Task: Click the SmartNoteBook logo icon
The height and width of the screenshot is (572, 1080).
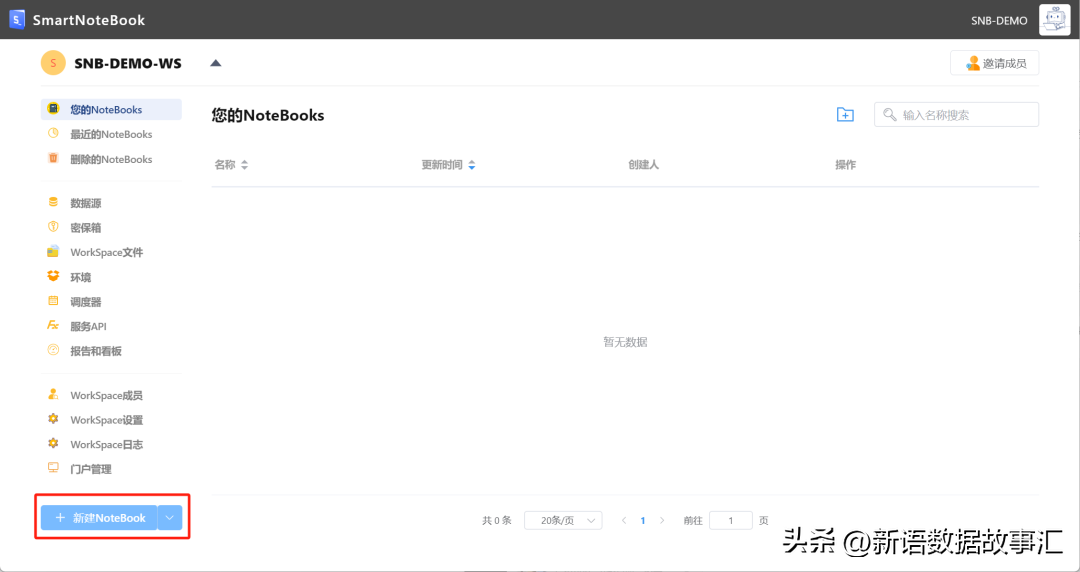Action: 17,20
